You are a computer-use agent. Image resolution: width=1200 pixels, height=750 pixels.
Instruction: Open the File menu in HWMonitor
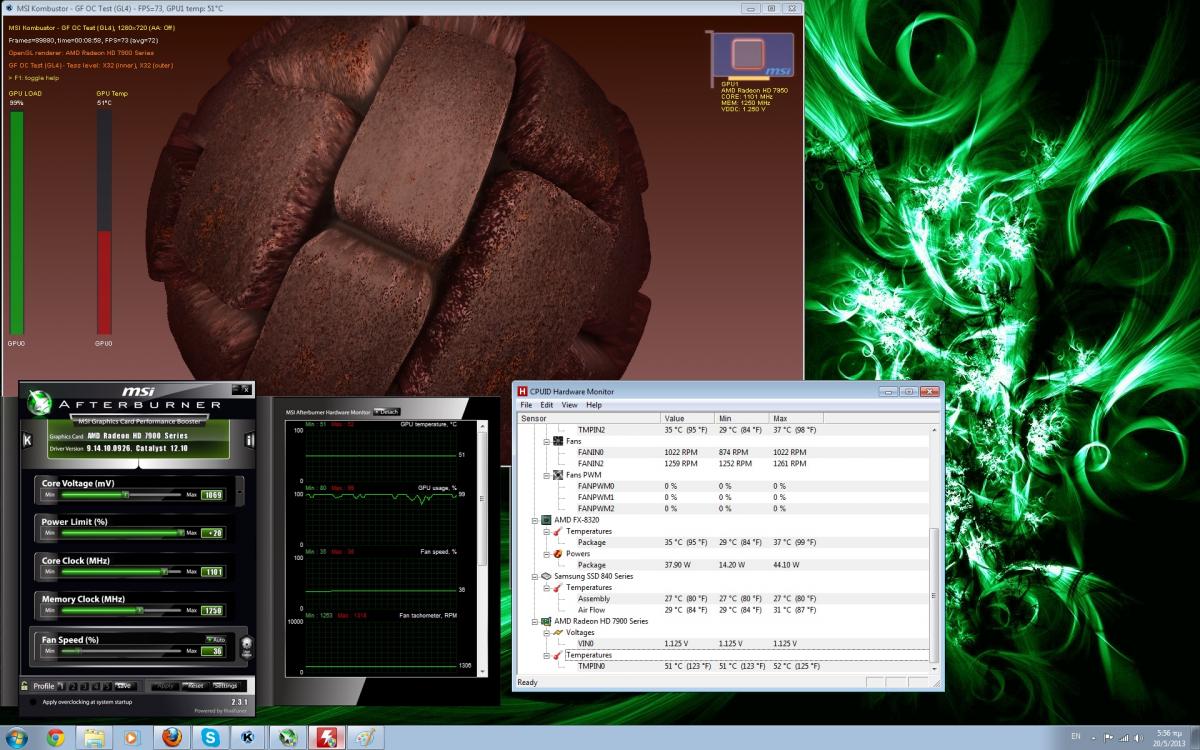(x=526, y=405)
